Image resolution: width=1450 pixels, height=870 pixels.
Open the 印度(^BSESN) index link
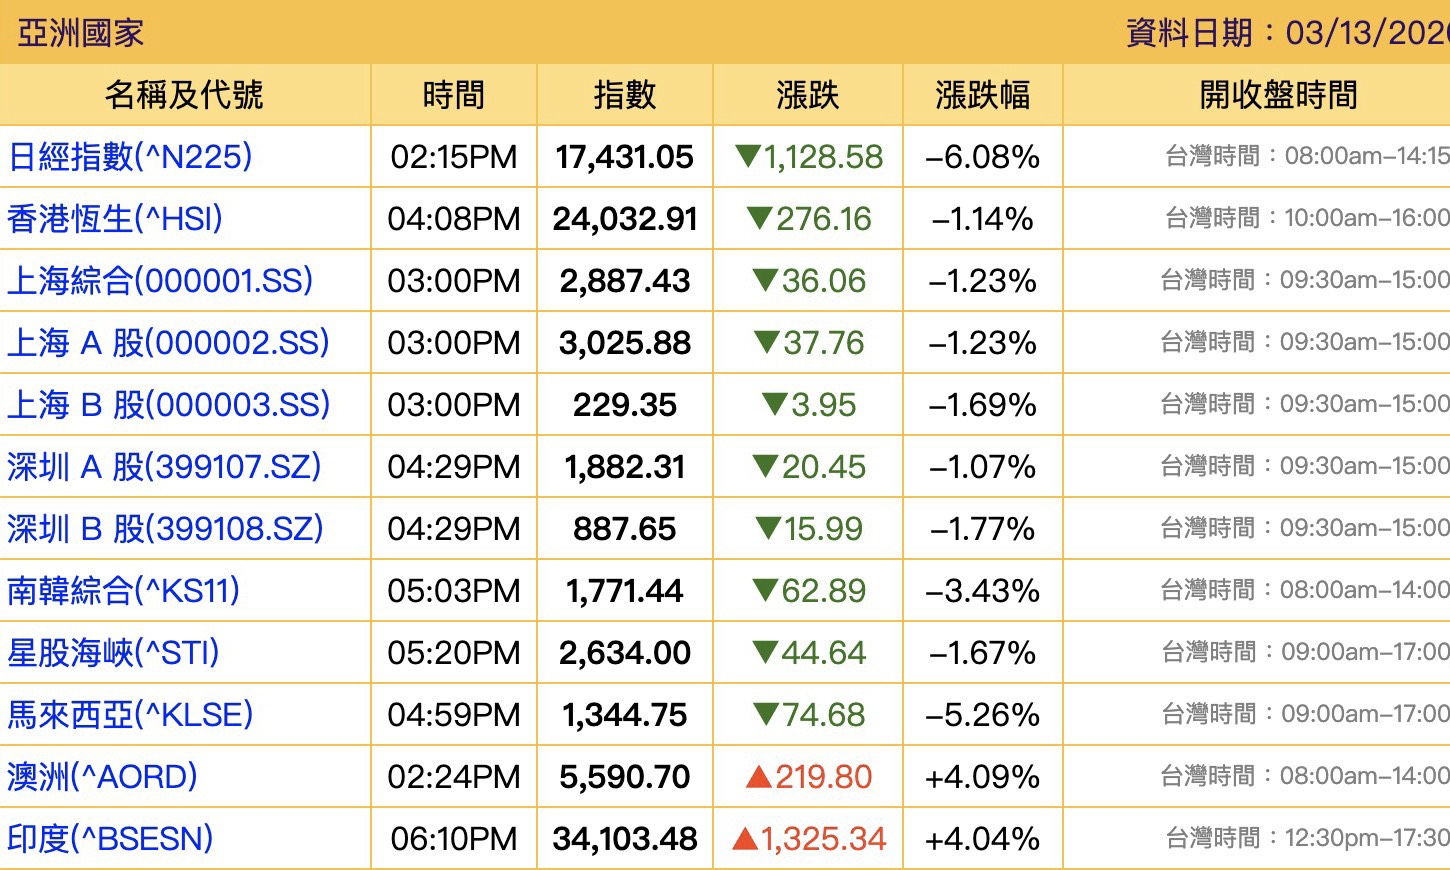(x=110, y=839)
